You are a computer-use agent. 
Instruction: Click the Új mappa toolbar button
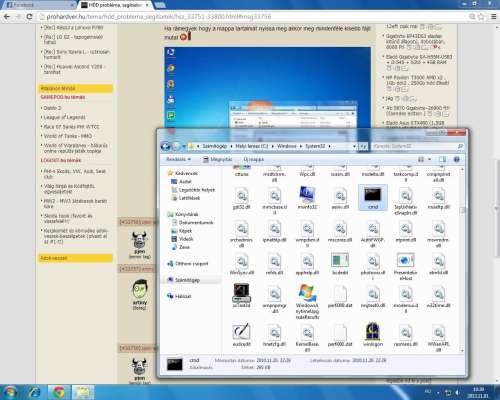point(254,159)
